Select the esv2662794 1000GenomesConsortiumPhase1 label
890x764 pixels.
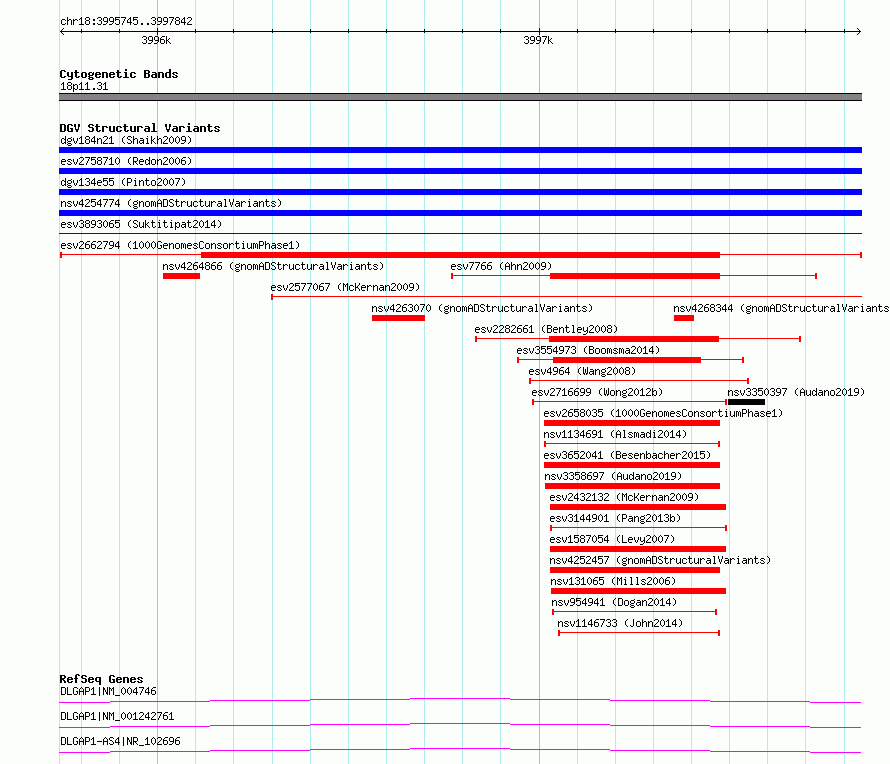(180, 245)
